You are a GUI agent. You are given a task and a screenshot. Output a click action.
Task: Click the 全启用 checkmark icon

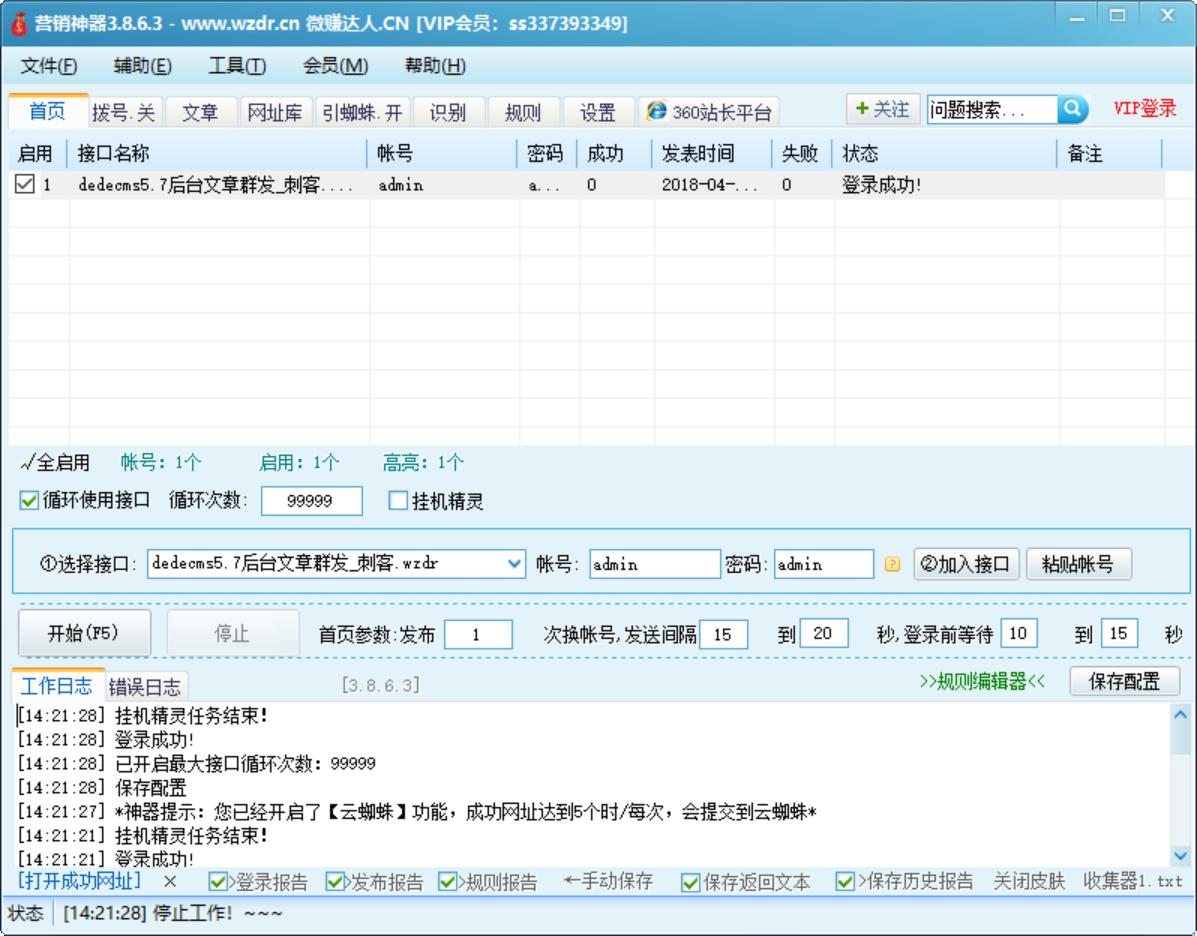(x=26, y=463)
